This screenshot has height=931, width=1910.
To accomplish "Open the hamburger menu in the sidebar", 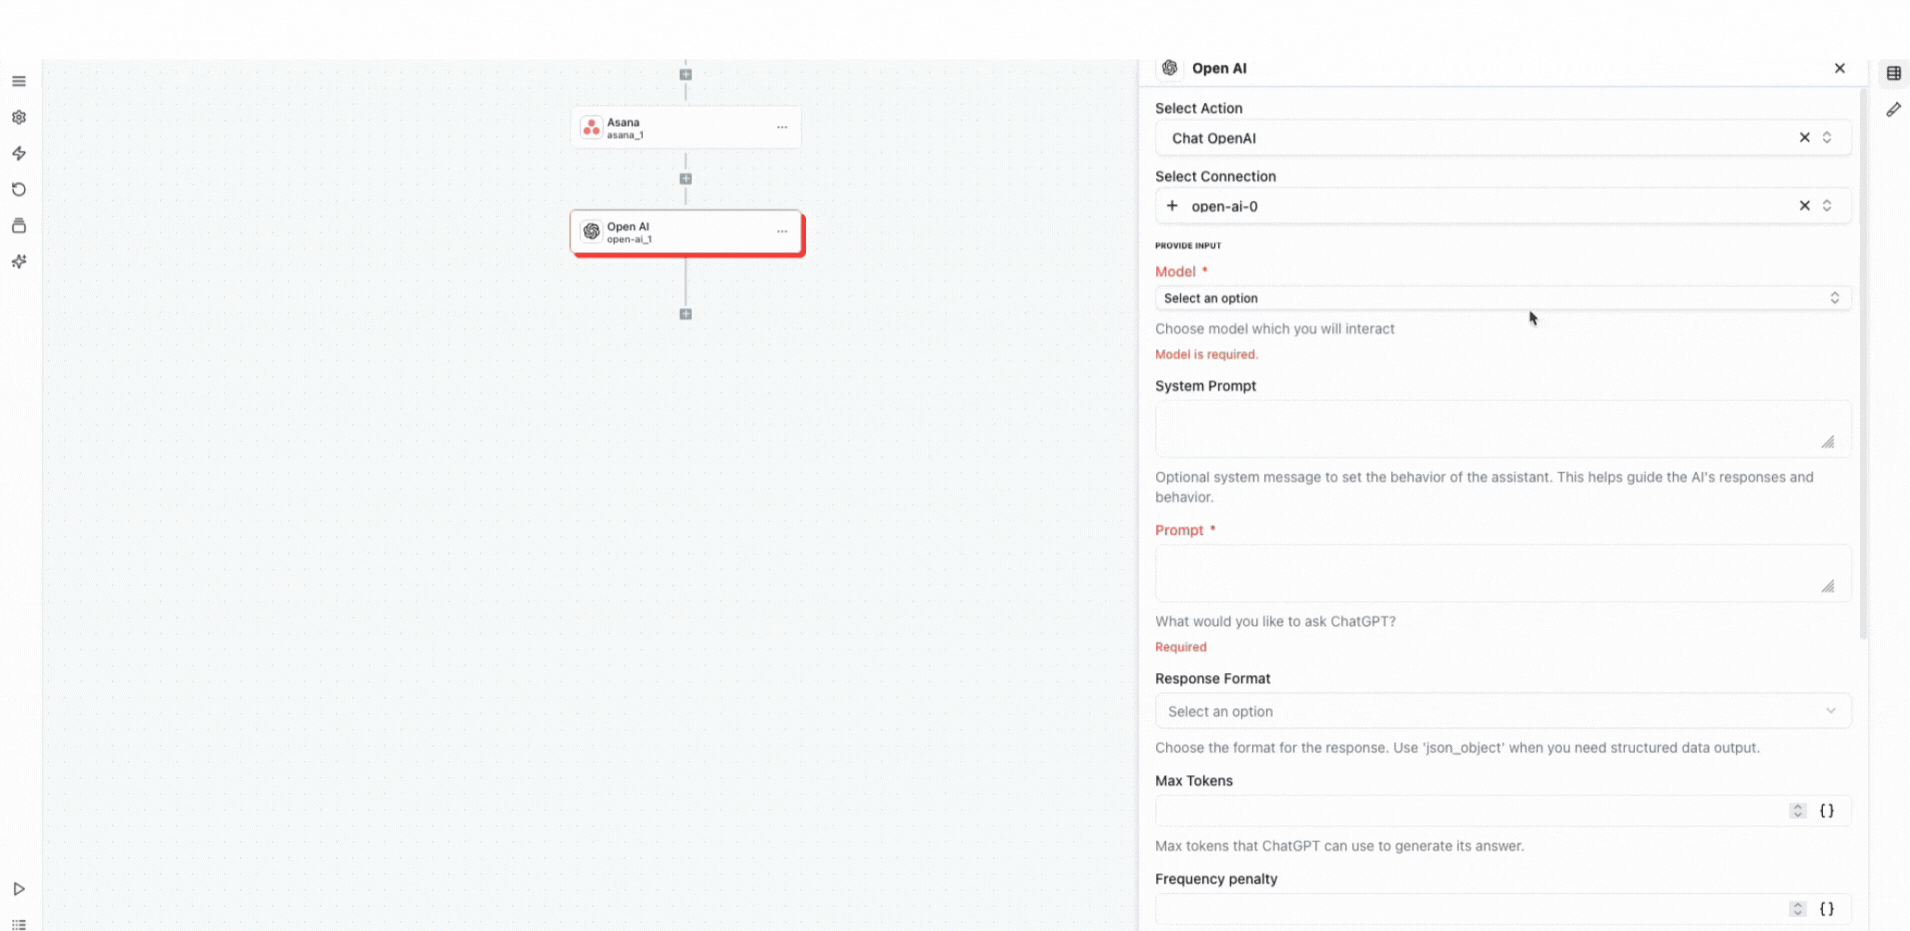I will 19,80.
